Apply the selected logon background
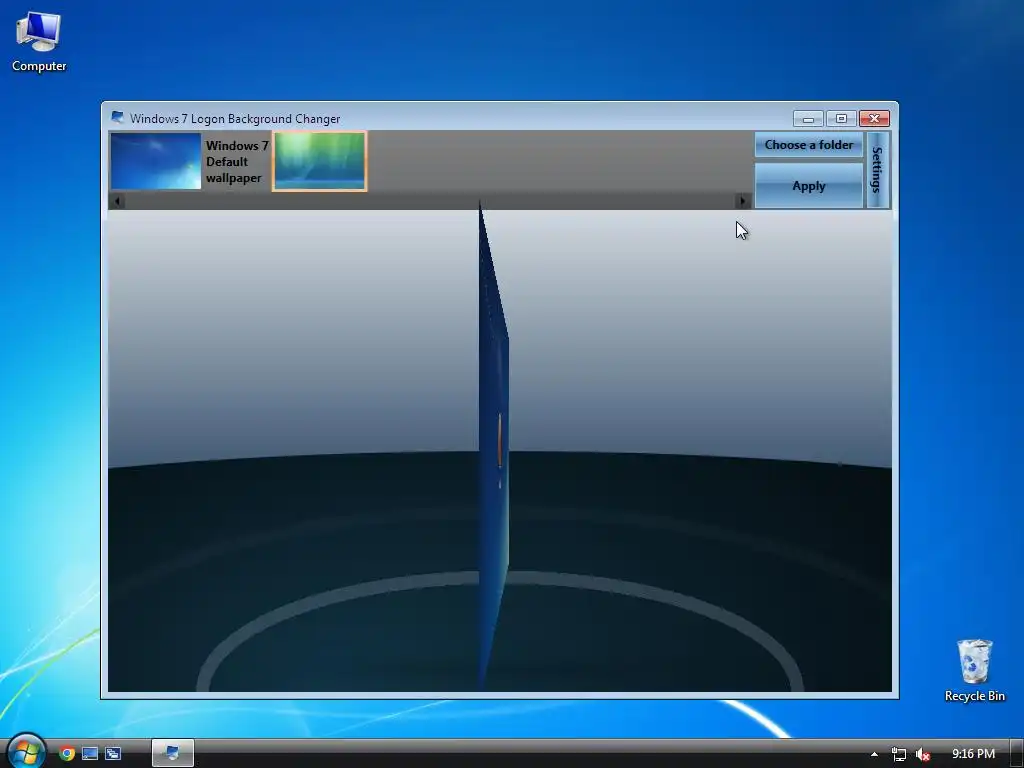1024x768 pixels. (808, 186)
